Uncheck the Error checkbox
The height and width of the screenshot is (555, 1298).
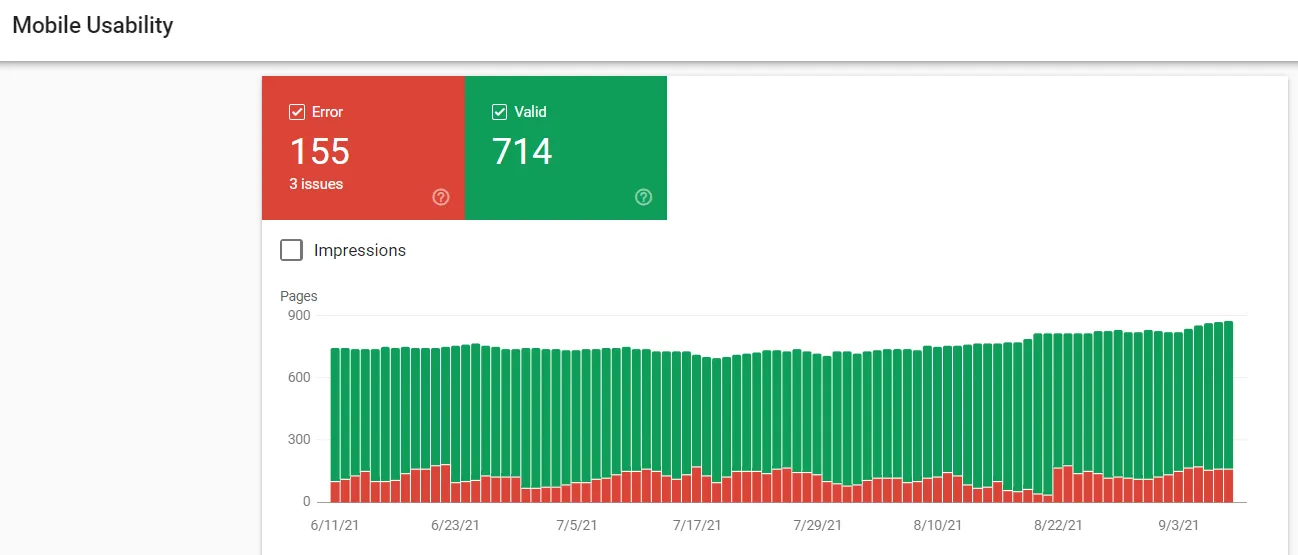point(297,112)
